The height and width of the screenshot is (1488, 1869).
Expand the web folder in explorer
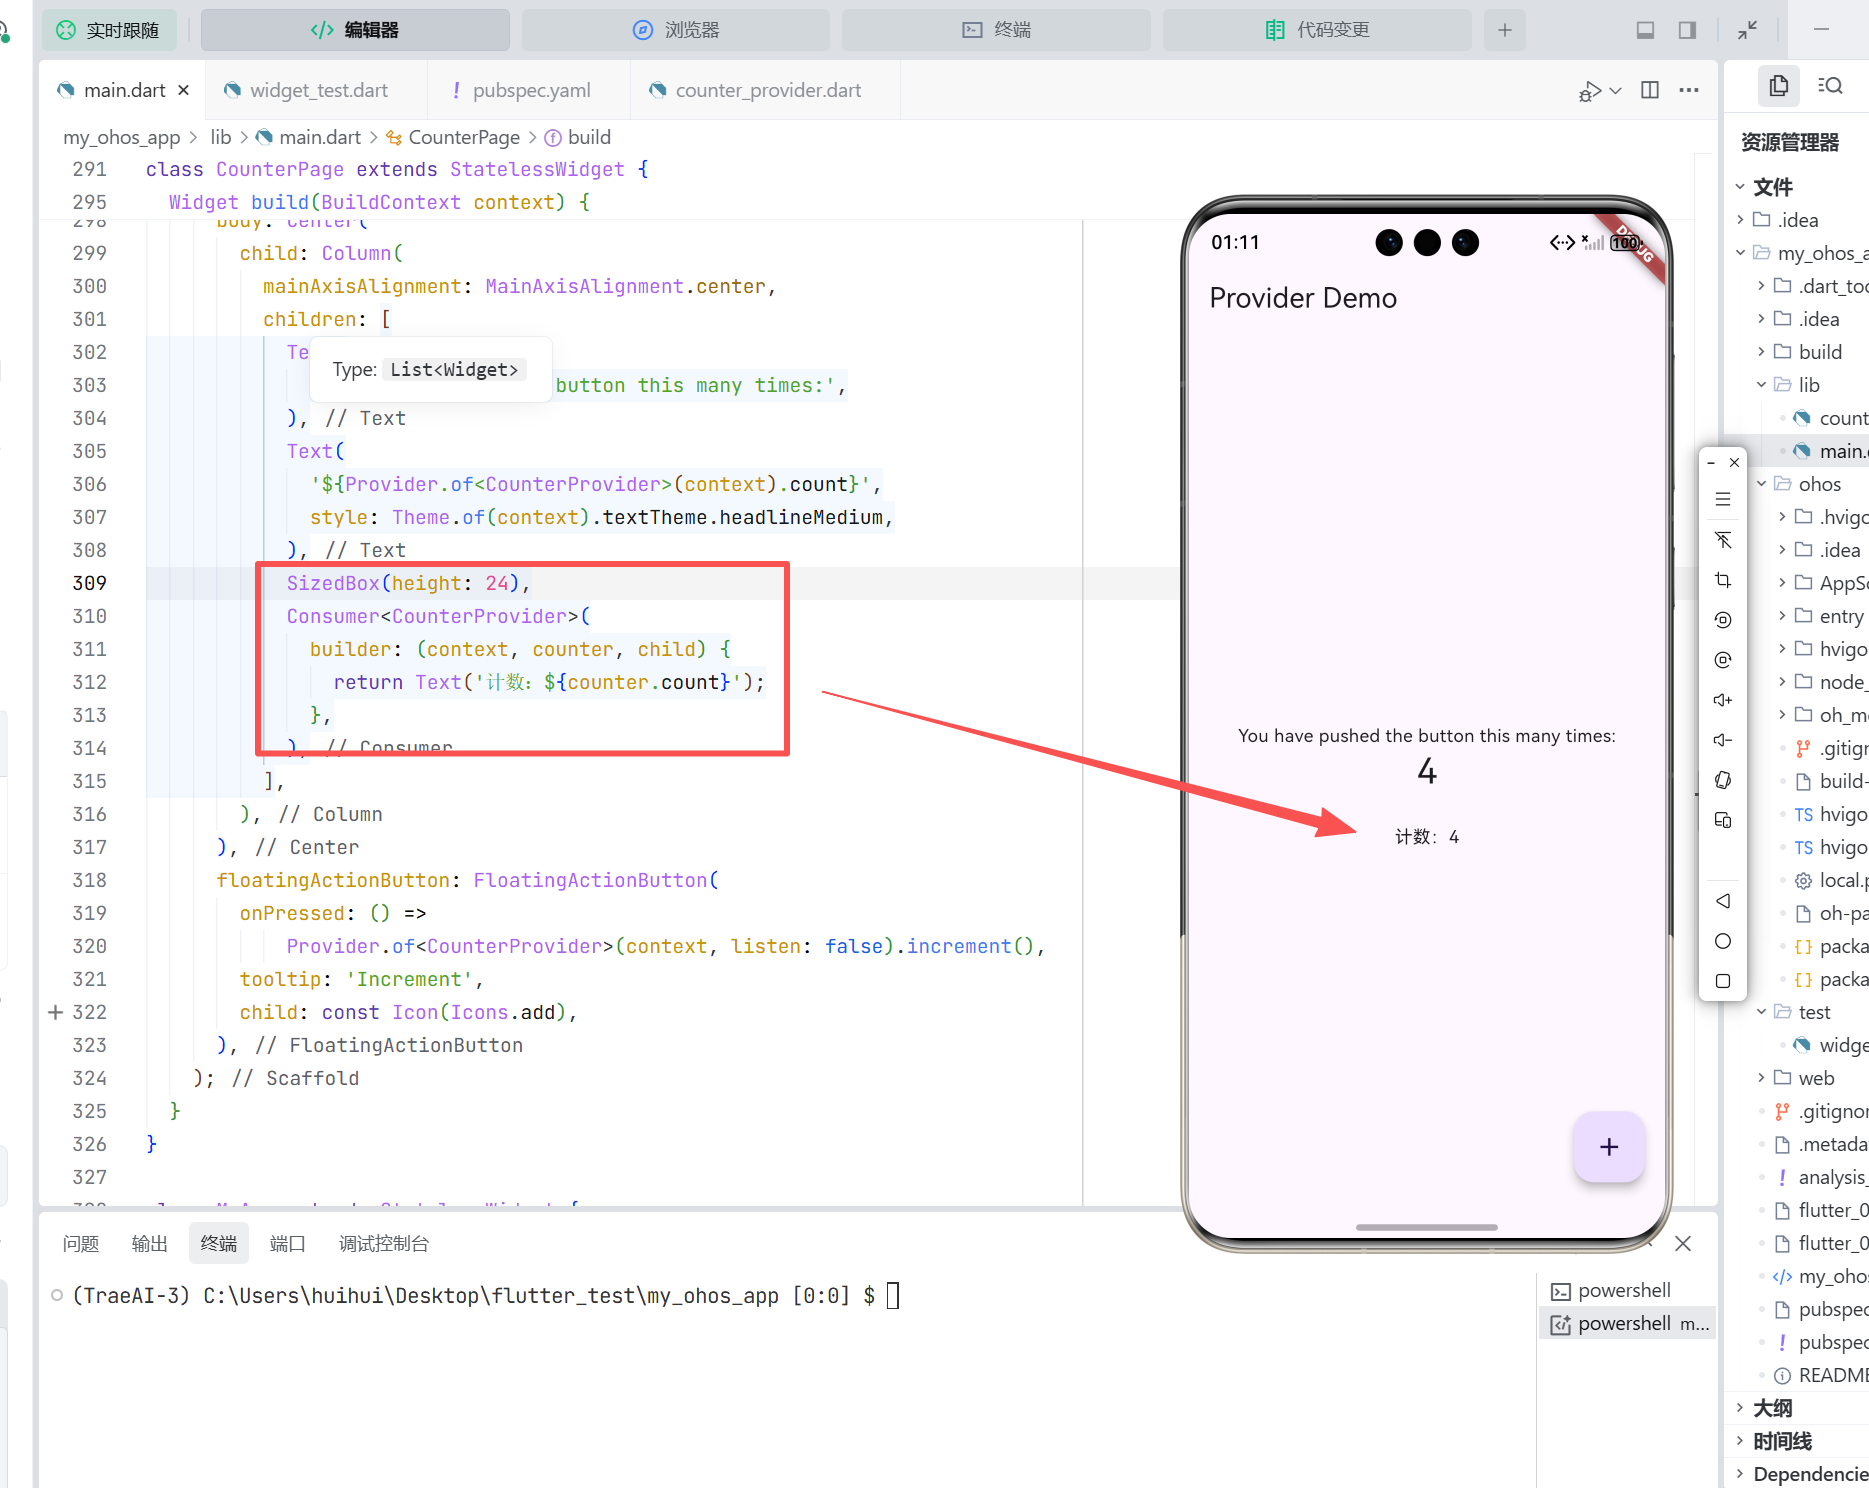(x=1761, y=1078)
